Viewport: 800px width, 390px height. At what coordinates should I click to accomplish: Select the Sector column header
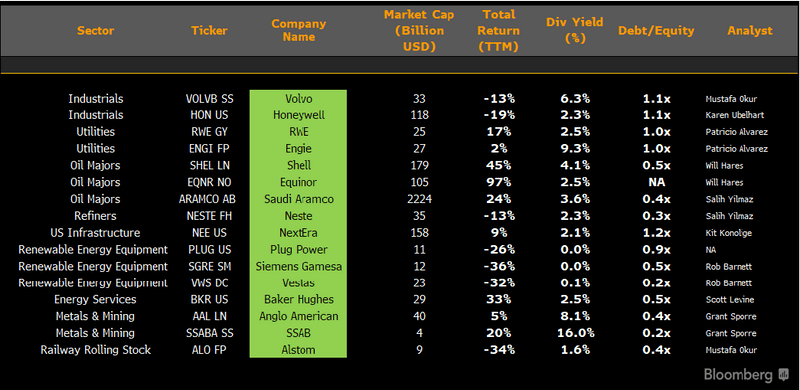coord(96,31)
